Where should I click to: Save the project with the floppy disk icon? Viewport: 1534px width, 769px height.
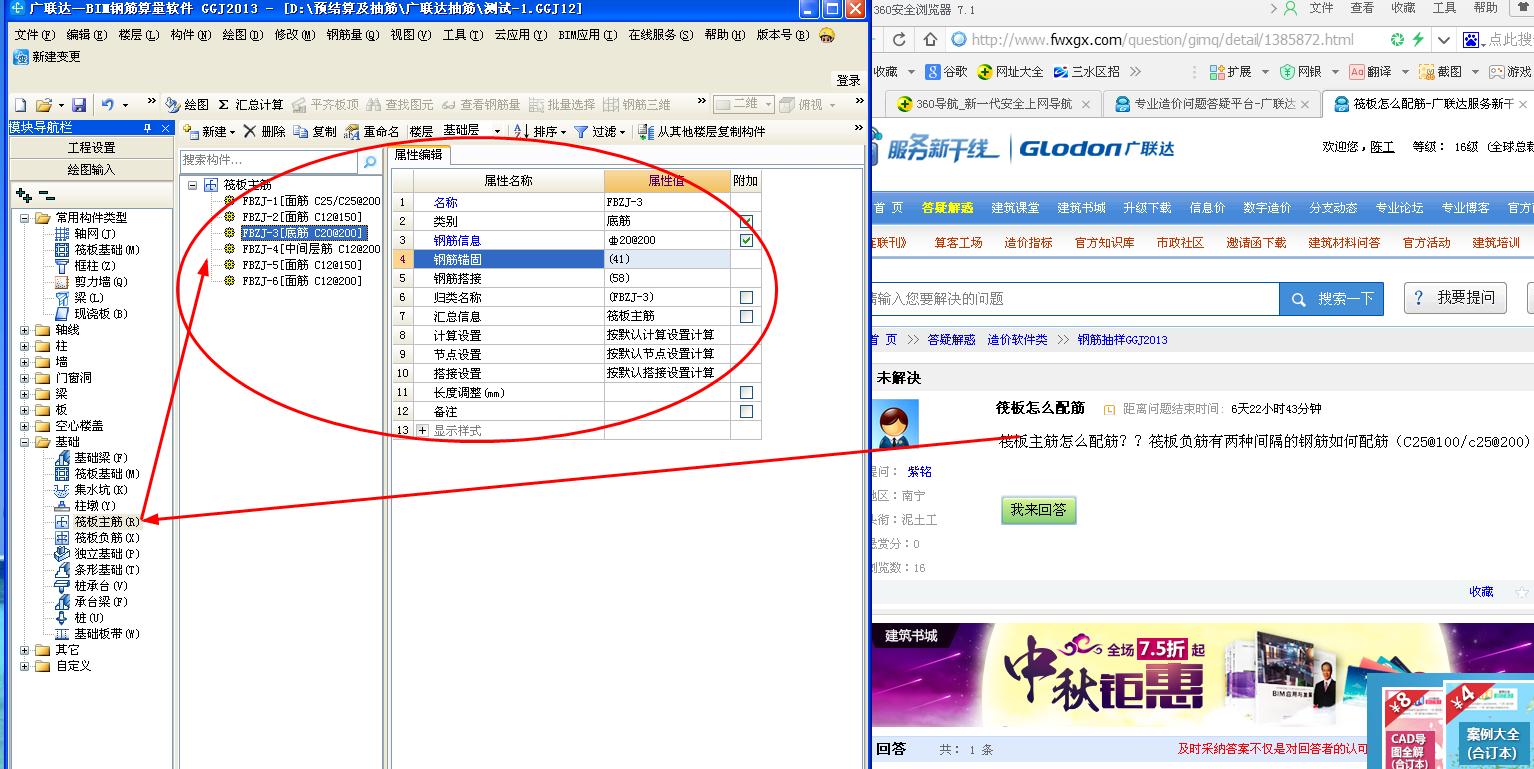[x=79, y=105]
